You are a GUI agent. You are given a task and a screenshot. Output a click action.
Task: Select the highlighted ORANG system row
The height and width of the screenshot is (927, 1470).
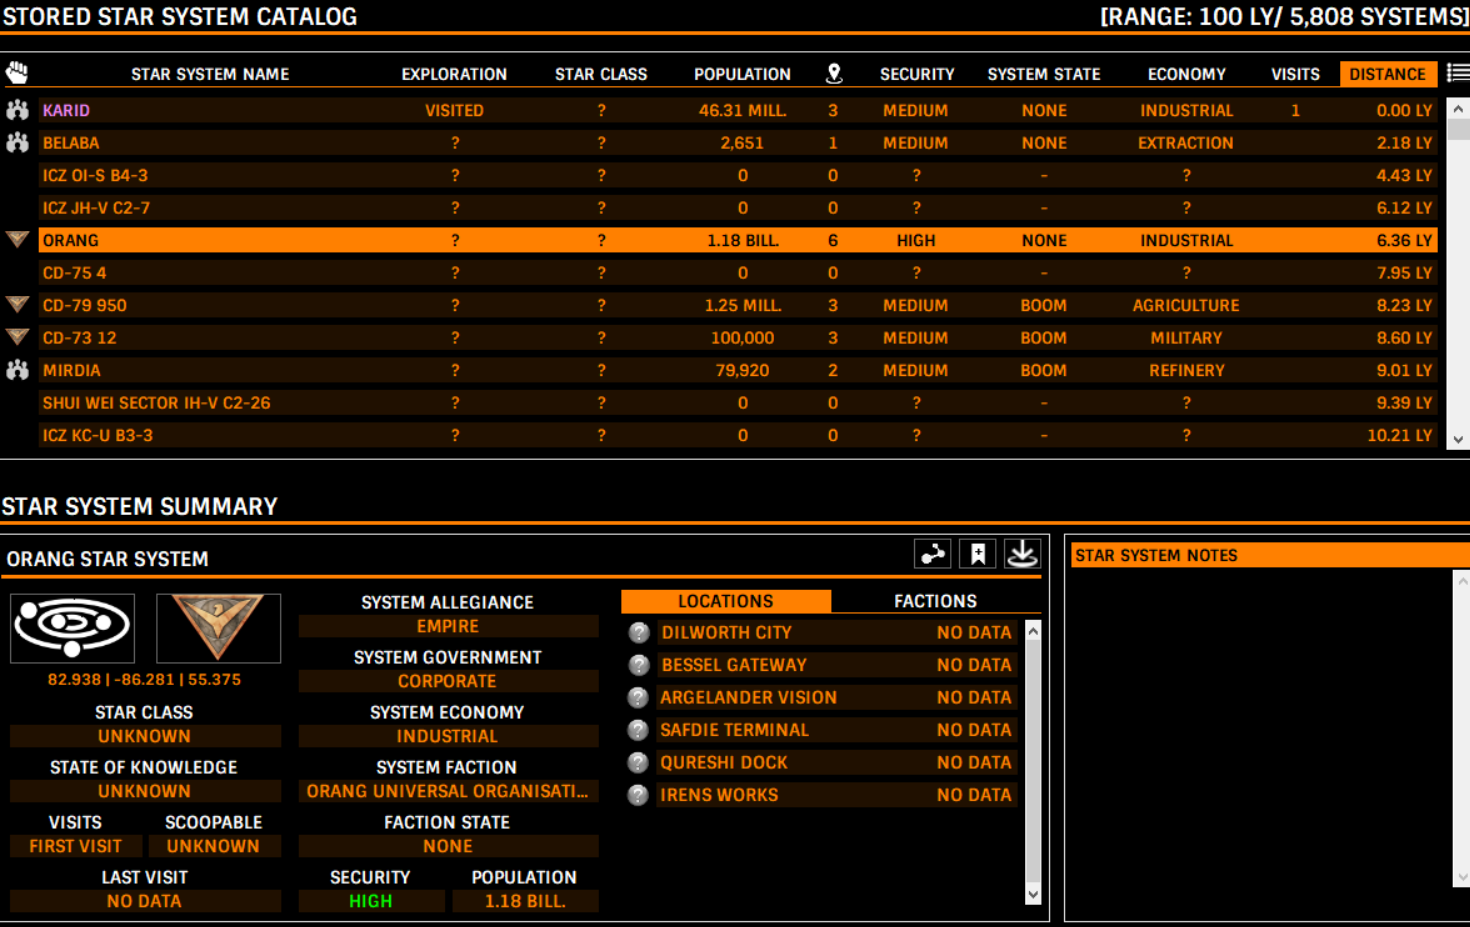(x=738, y=240)
